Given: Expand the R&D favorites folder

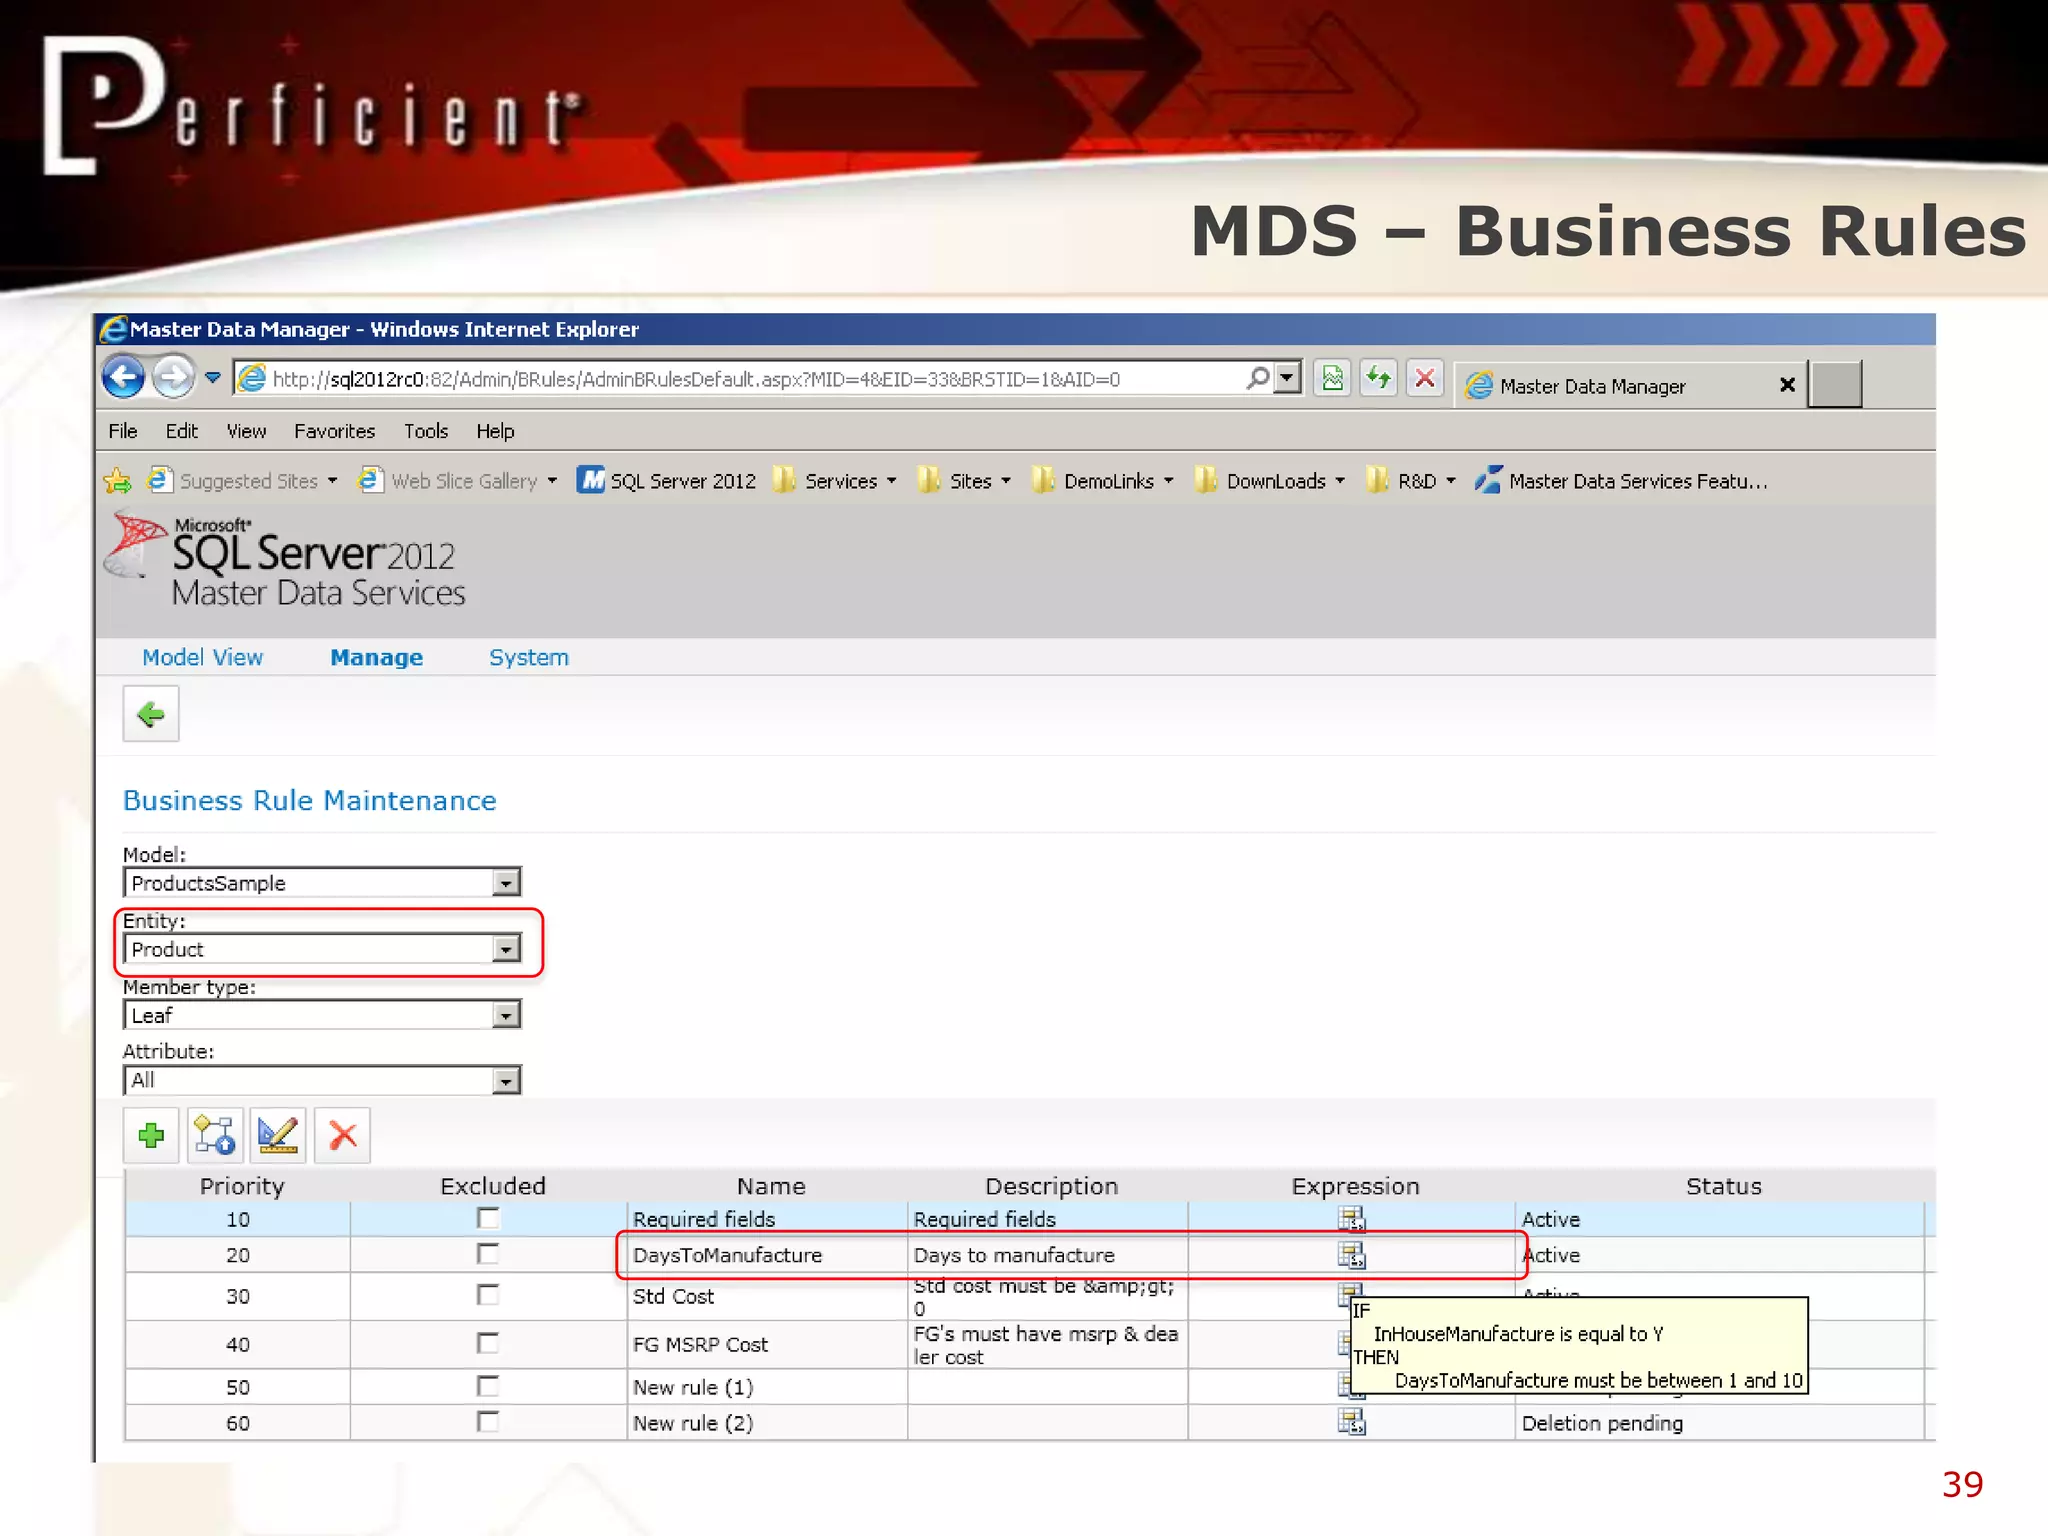Looking at the screenshot, I should 1411,481.
